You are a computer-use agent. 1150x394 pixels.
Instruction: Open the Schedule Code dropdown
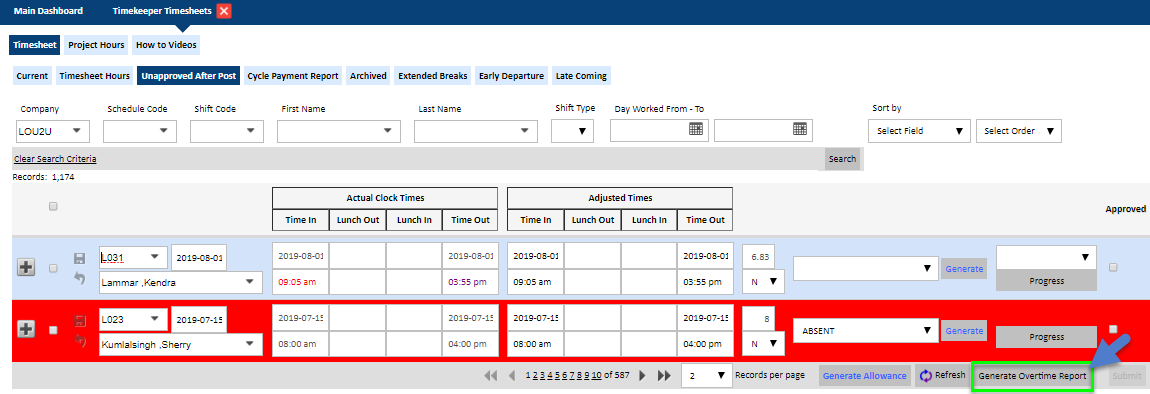140,131
